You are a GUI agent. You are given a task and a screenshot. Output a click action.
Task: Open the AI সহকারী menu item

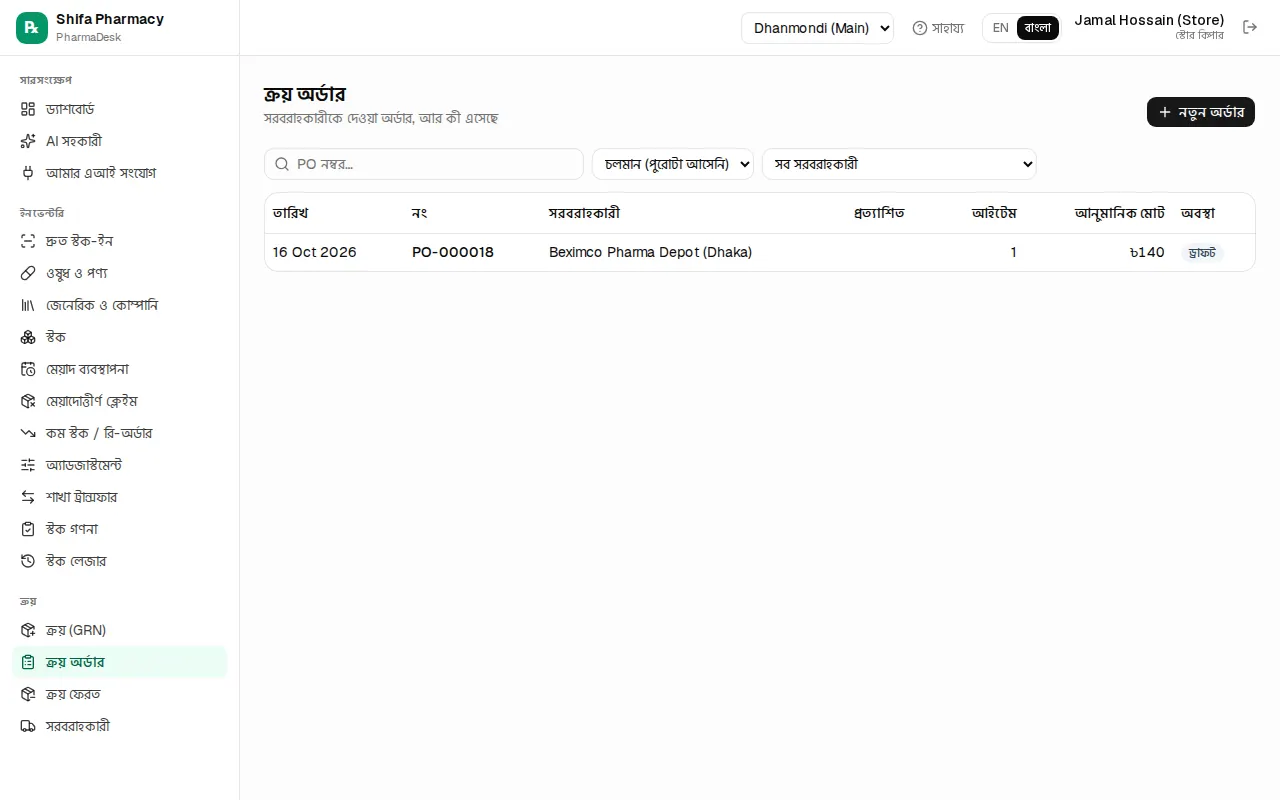120,141
